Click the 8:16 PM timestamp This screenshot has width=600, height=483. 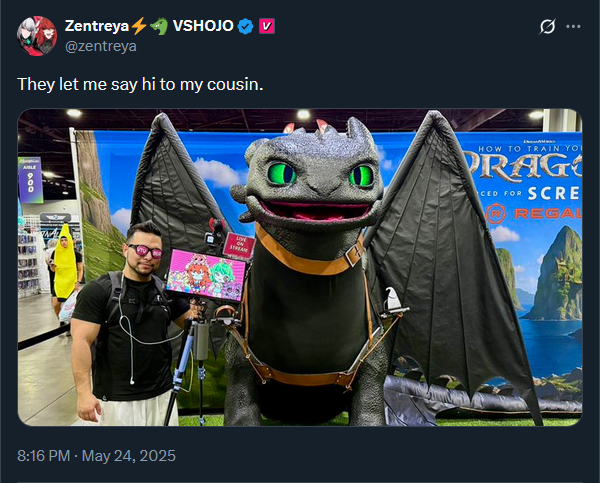(44, 456)
